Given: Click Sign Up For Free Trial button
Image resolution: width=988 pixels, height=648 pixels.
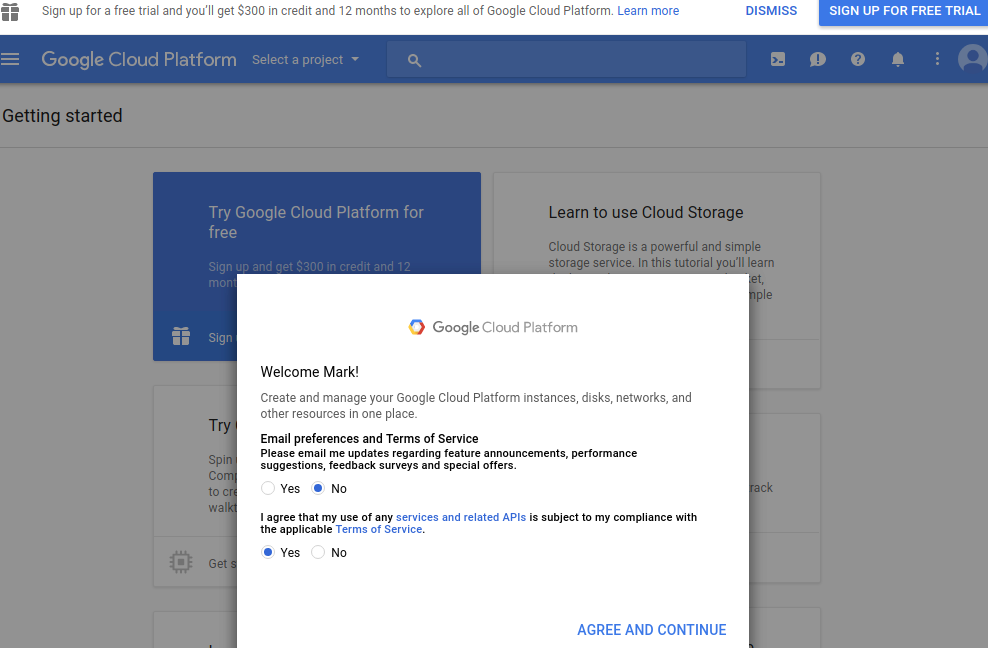Looking at the screenshot, I should [904, 11].
